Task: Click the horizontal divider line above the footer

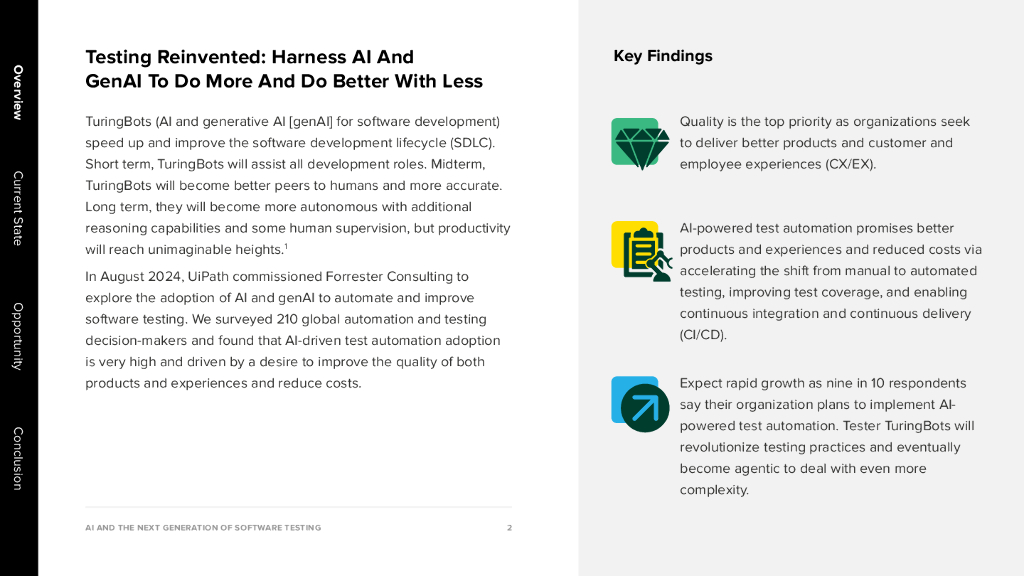Action: click(x=298, y=507)
